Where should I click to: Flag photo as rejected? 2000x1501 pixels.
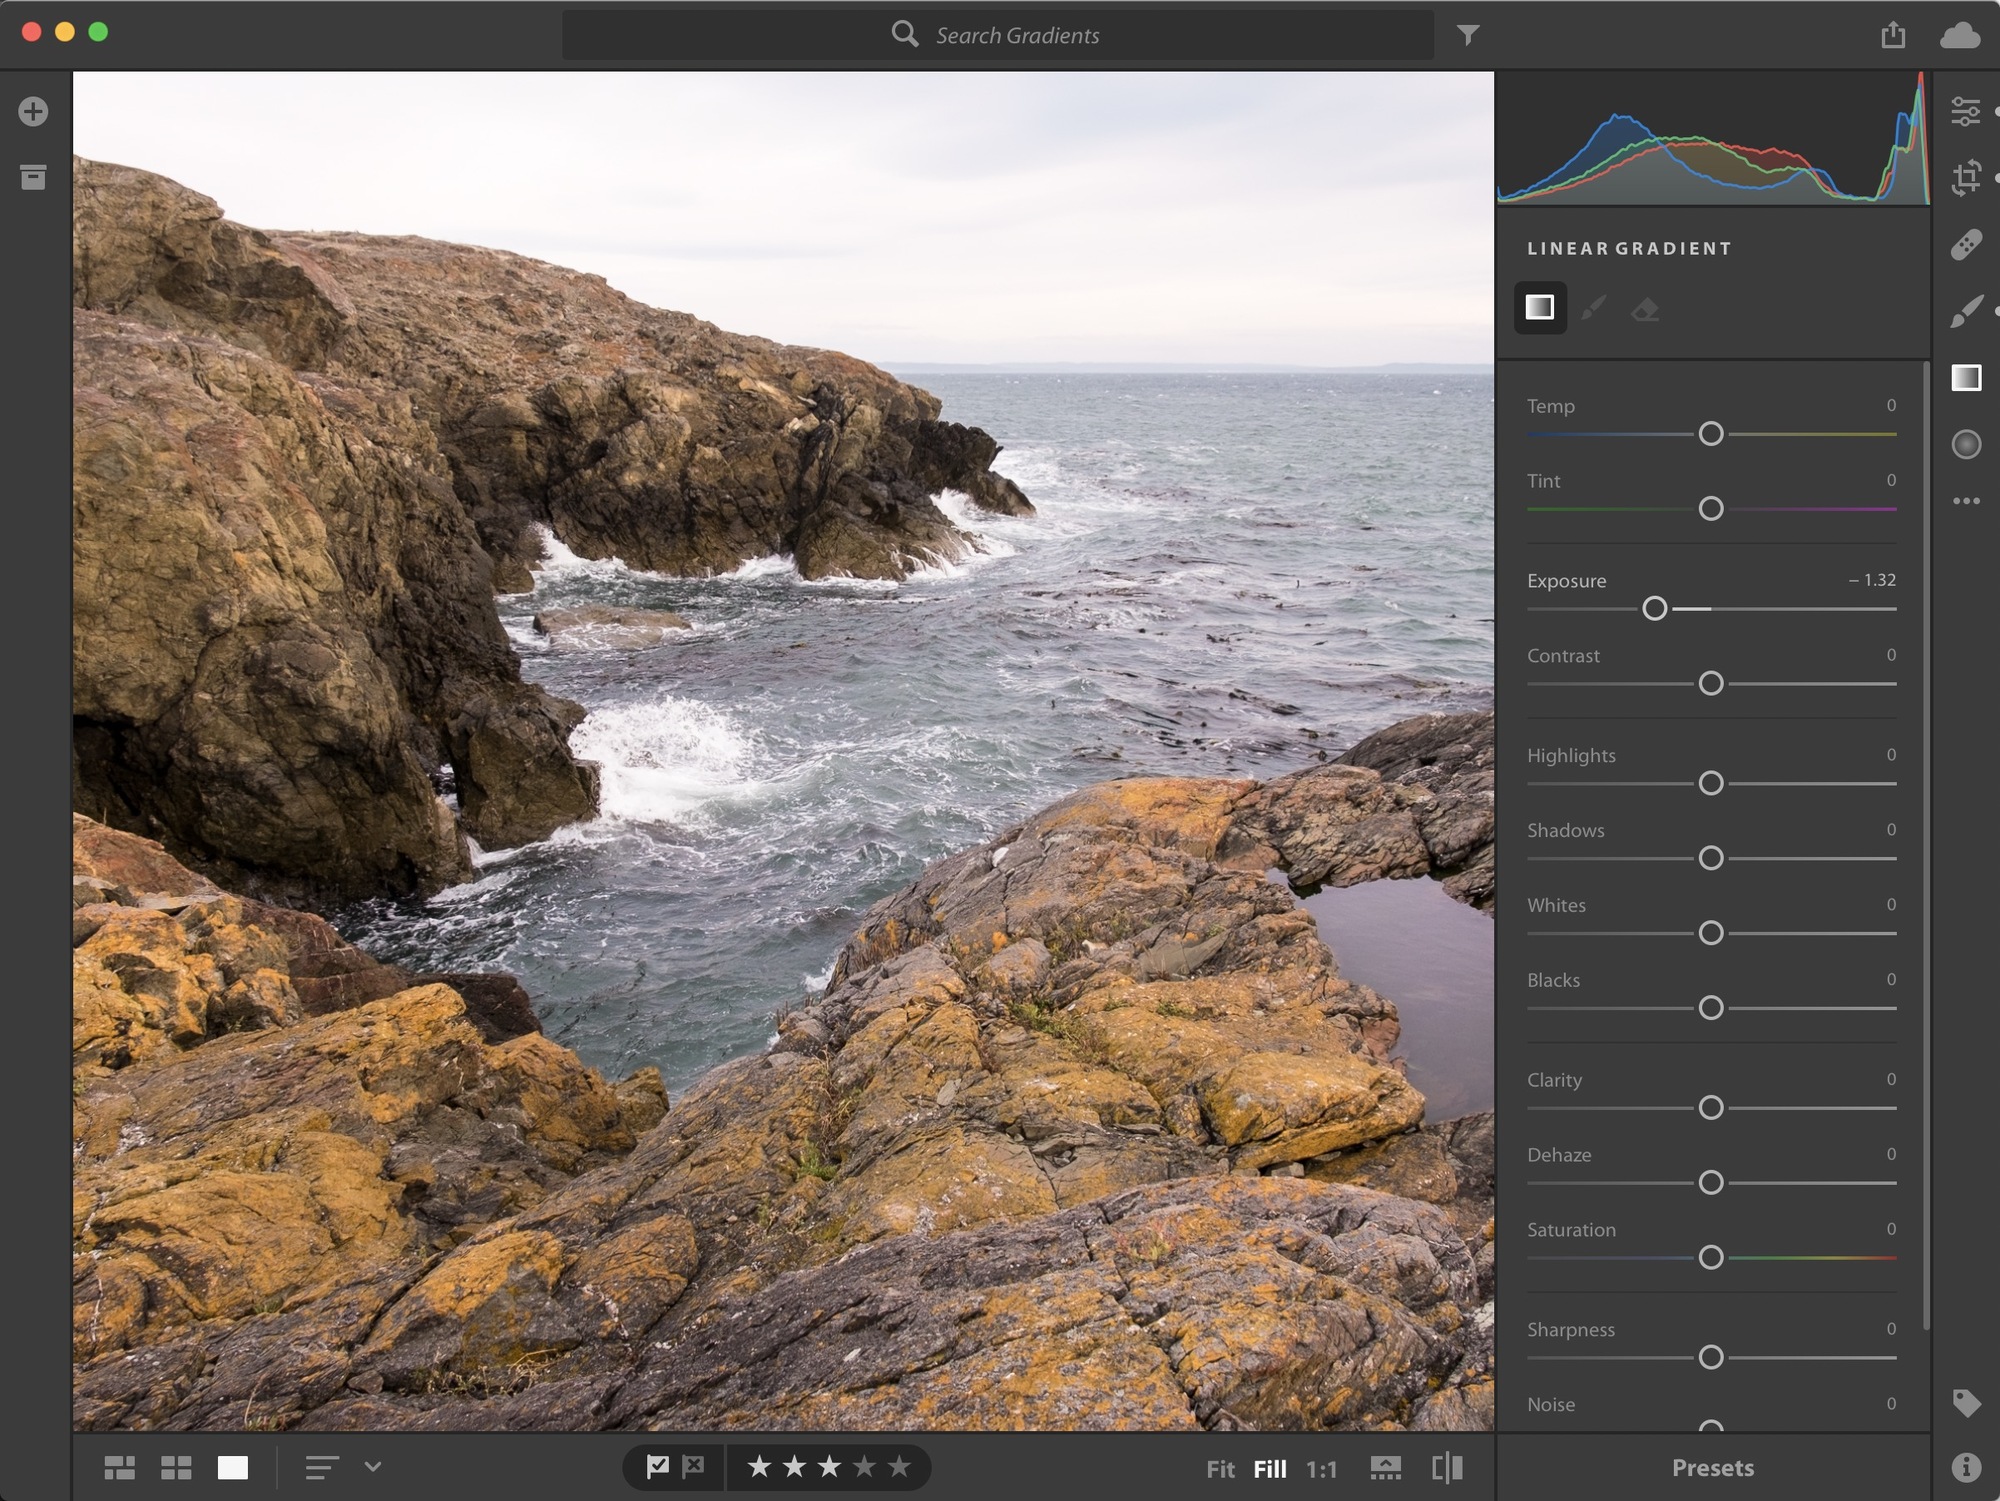pyautogui.click(x=693, y=1466)
